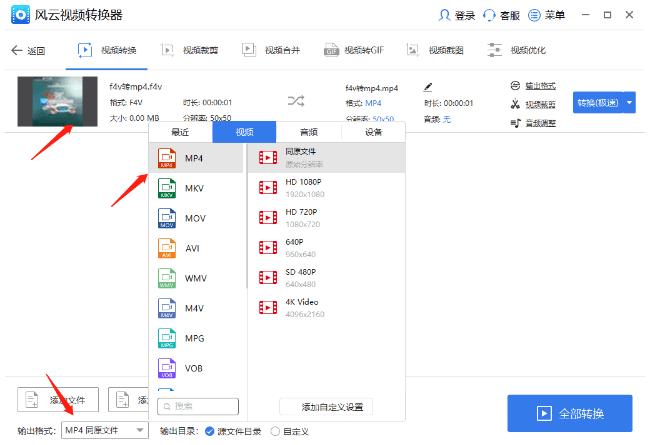649x445 pixels.
Task: Choose AVI format icon
Action: [x=167, y=248]
